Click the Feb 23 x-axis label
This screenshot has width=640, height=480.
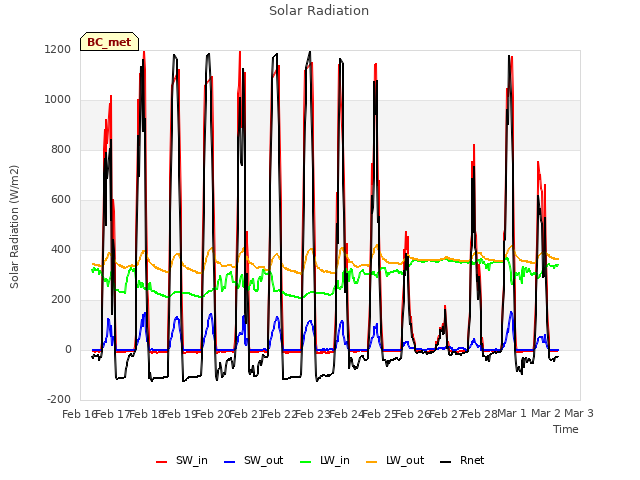pos(313,414)
